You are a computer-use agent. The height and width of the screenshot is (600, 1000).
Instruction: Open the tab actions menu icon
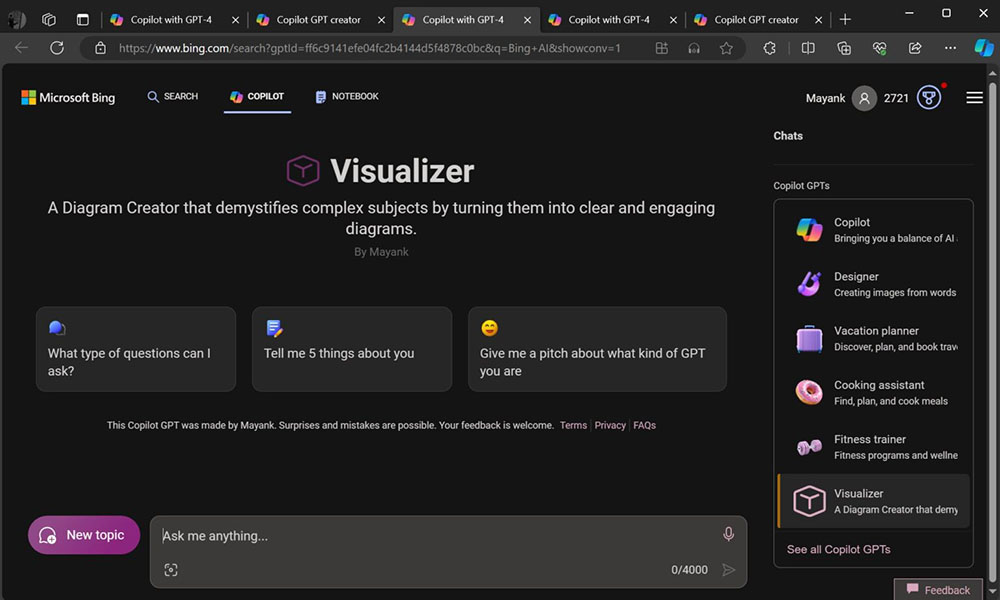pyautogui.click(x=83, y=20)
